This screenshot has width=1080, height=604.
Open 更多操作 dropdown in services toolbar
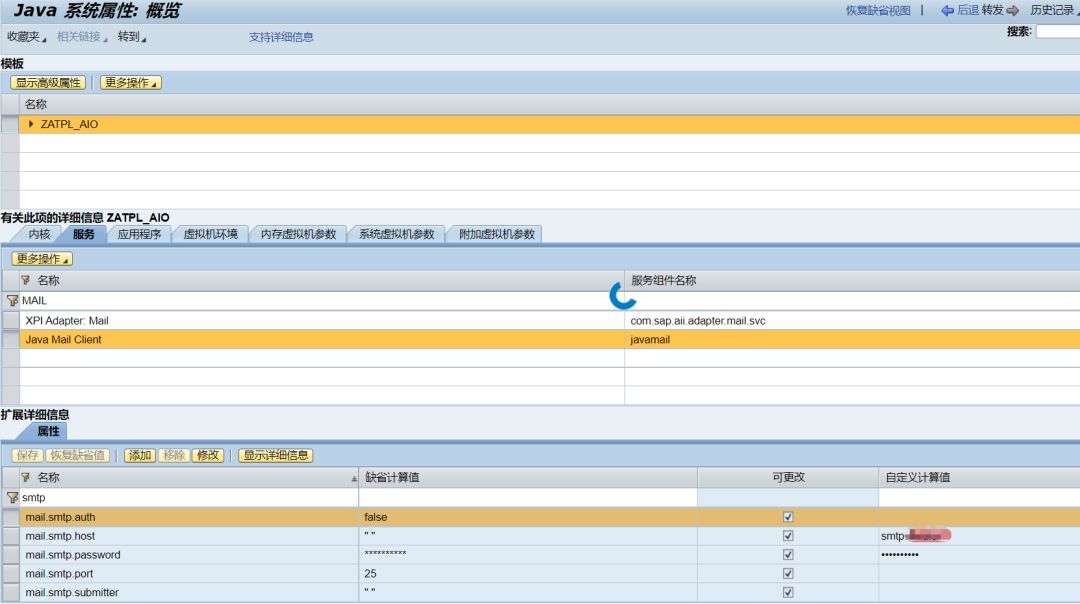tap(42, 259)
